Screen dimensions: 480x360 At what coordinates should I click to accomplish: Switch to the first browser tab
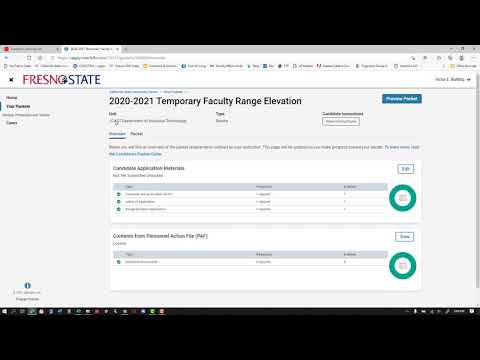[x=31, y=49]
